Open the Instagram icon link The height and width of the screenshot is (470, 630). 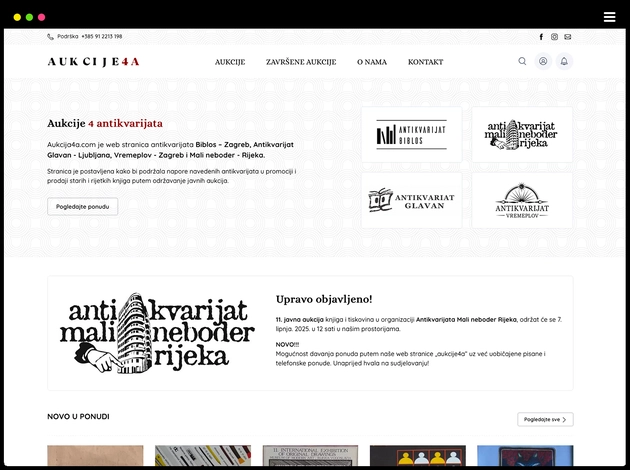(554, 37)
